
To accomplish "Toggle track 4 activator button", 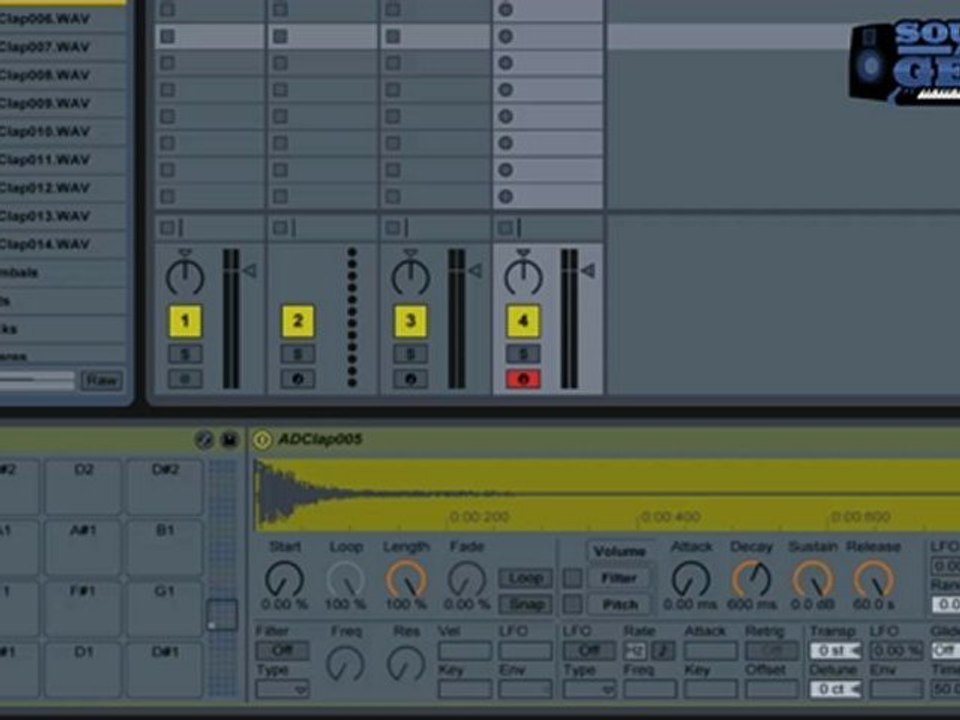I will [523, 321].
